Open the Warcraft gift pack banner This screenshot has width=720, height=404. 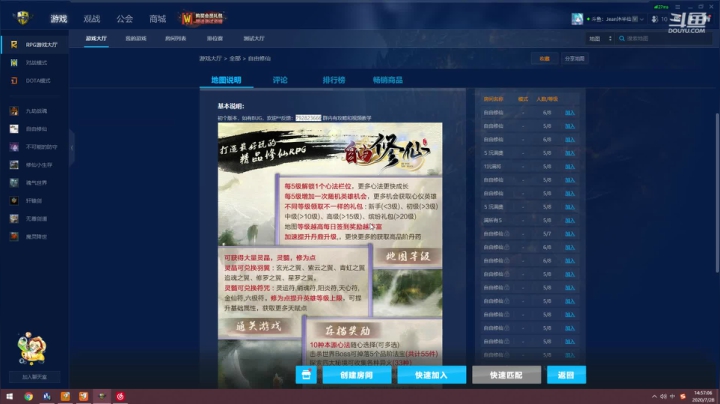[202, 18]
